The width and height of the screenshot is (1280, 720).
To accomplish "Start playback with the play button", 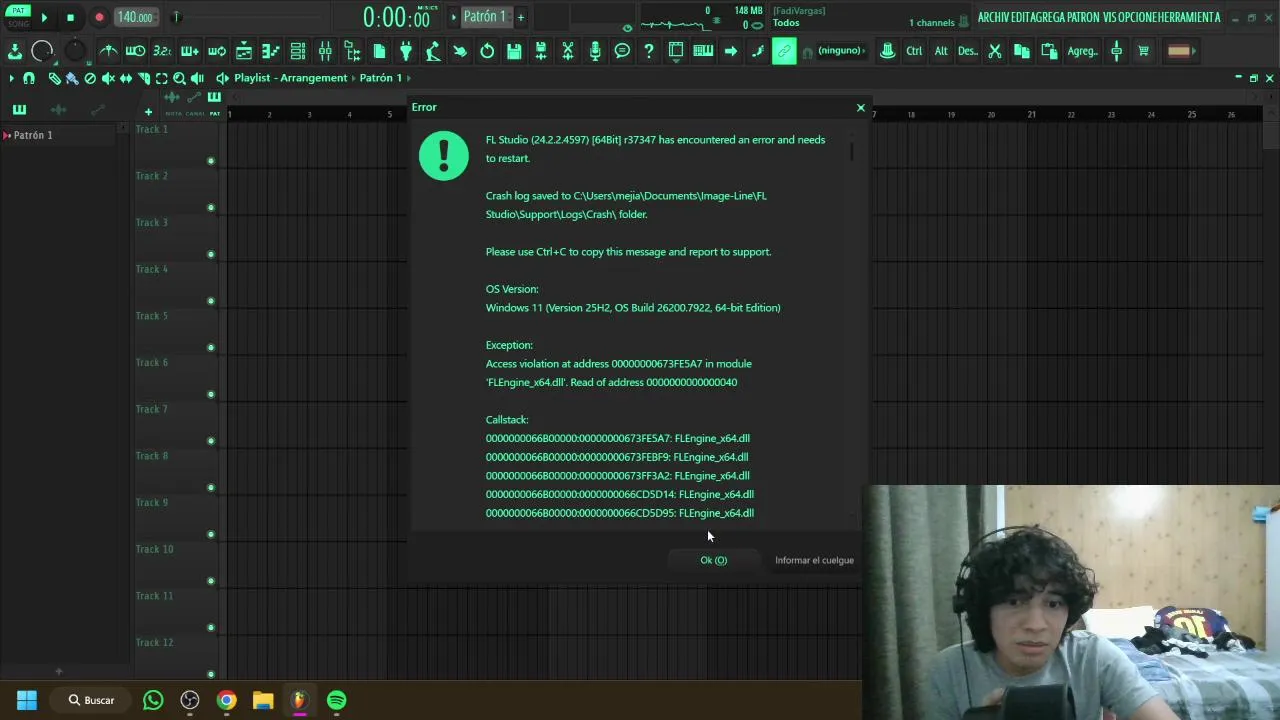I will 44,17.
